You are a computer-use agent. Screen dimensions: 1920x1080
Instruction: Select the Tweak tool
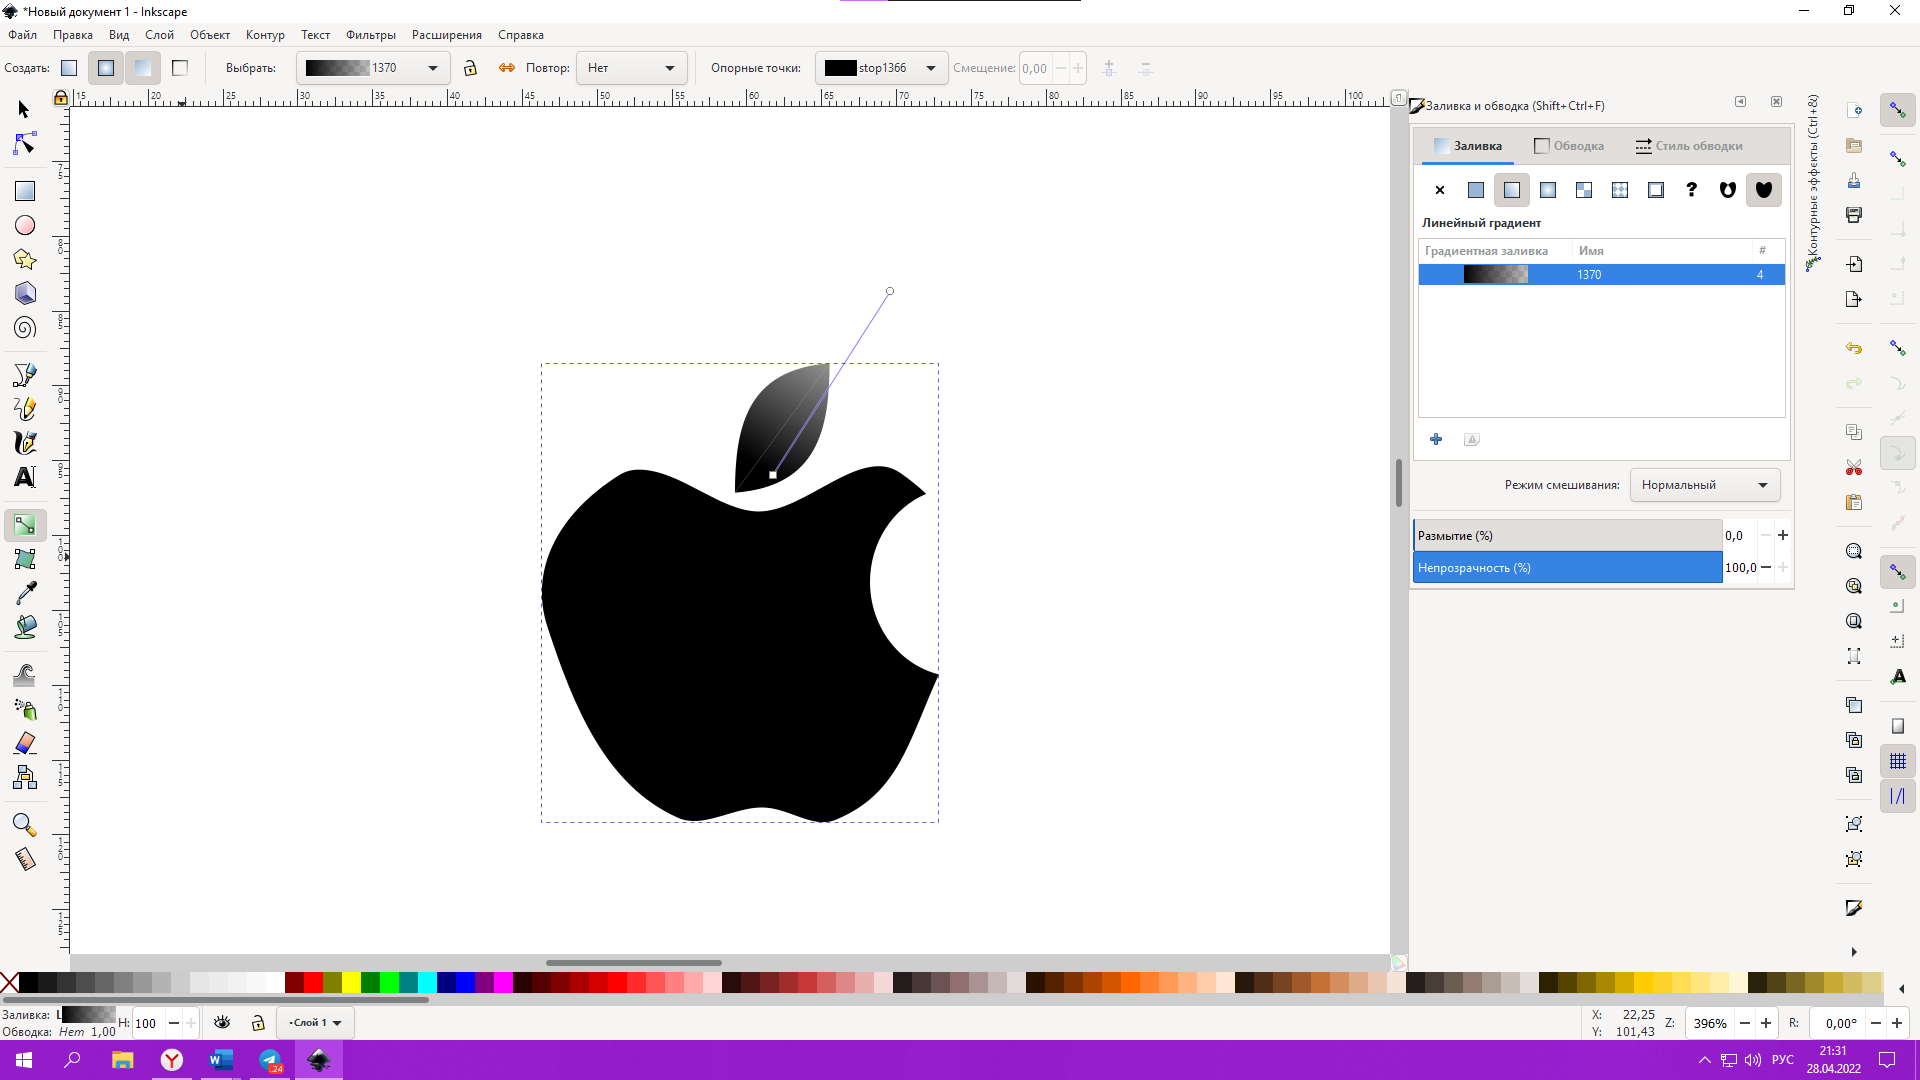point(24,675)
